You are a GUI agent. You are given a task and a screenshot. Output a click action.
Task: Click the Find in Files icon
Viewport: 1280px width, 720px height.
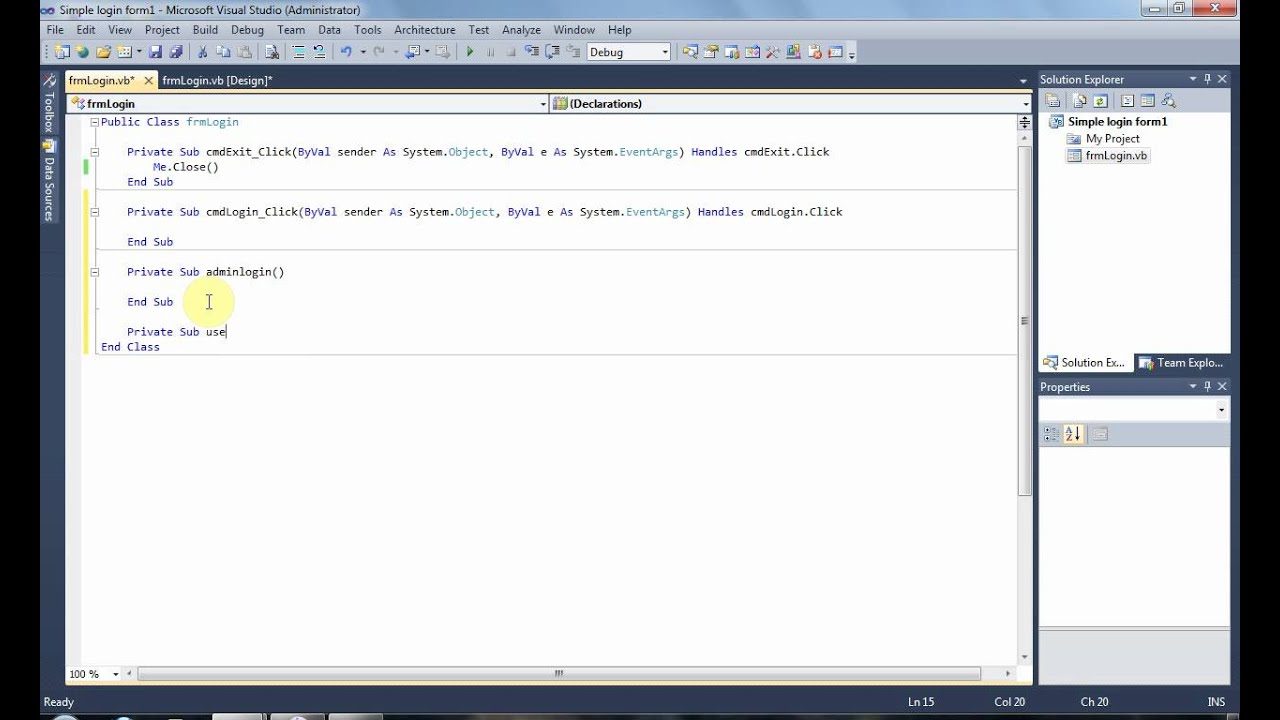(272, 52)
